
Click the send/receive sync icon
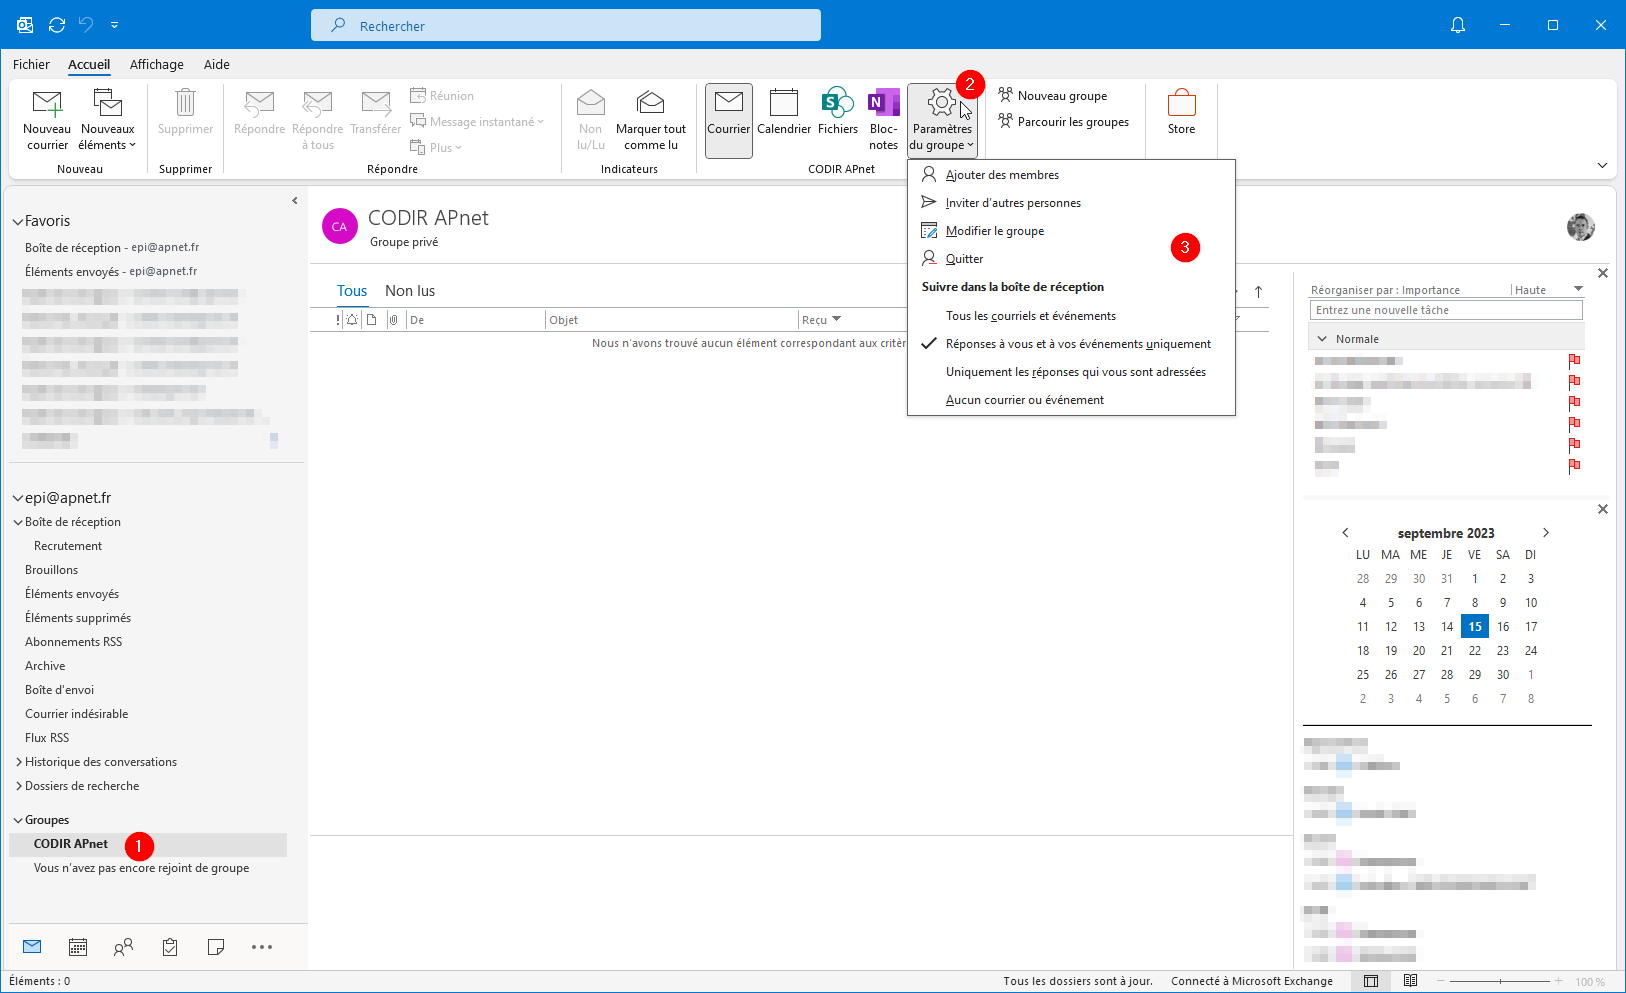coord(57,25)
